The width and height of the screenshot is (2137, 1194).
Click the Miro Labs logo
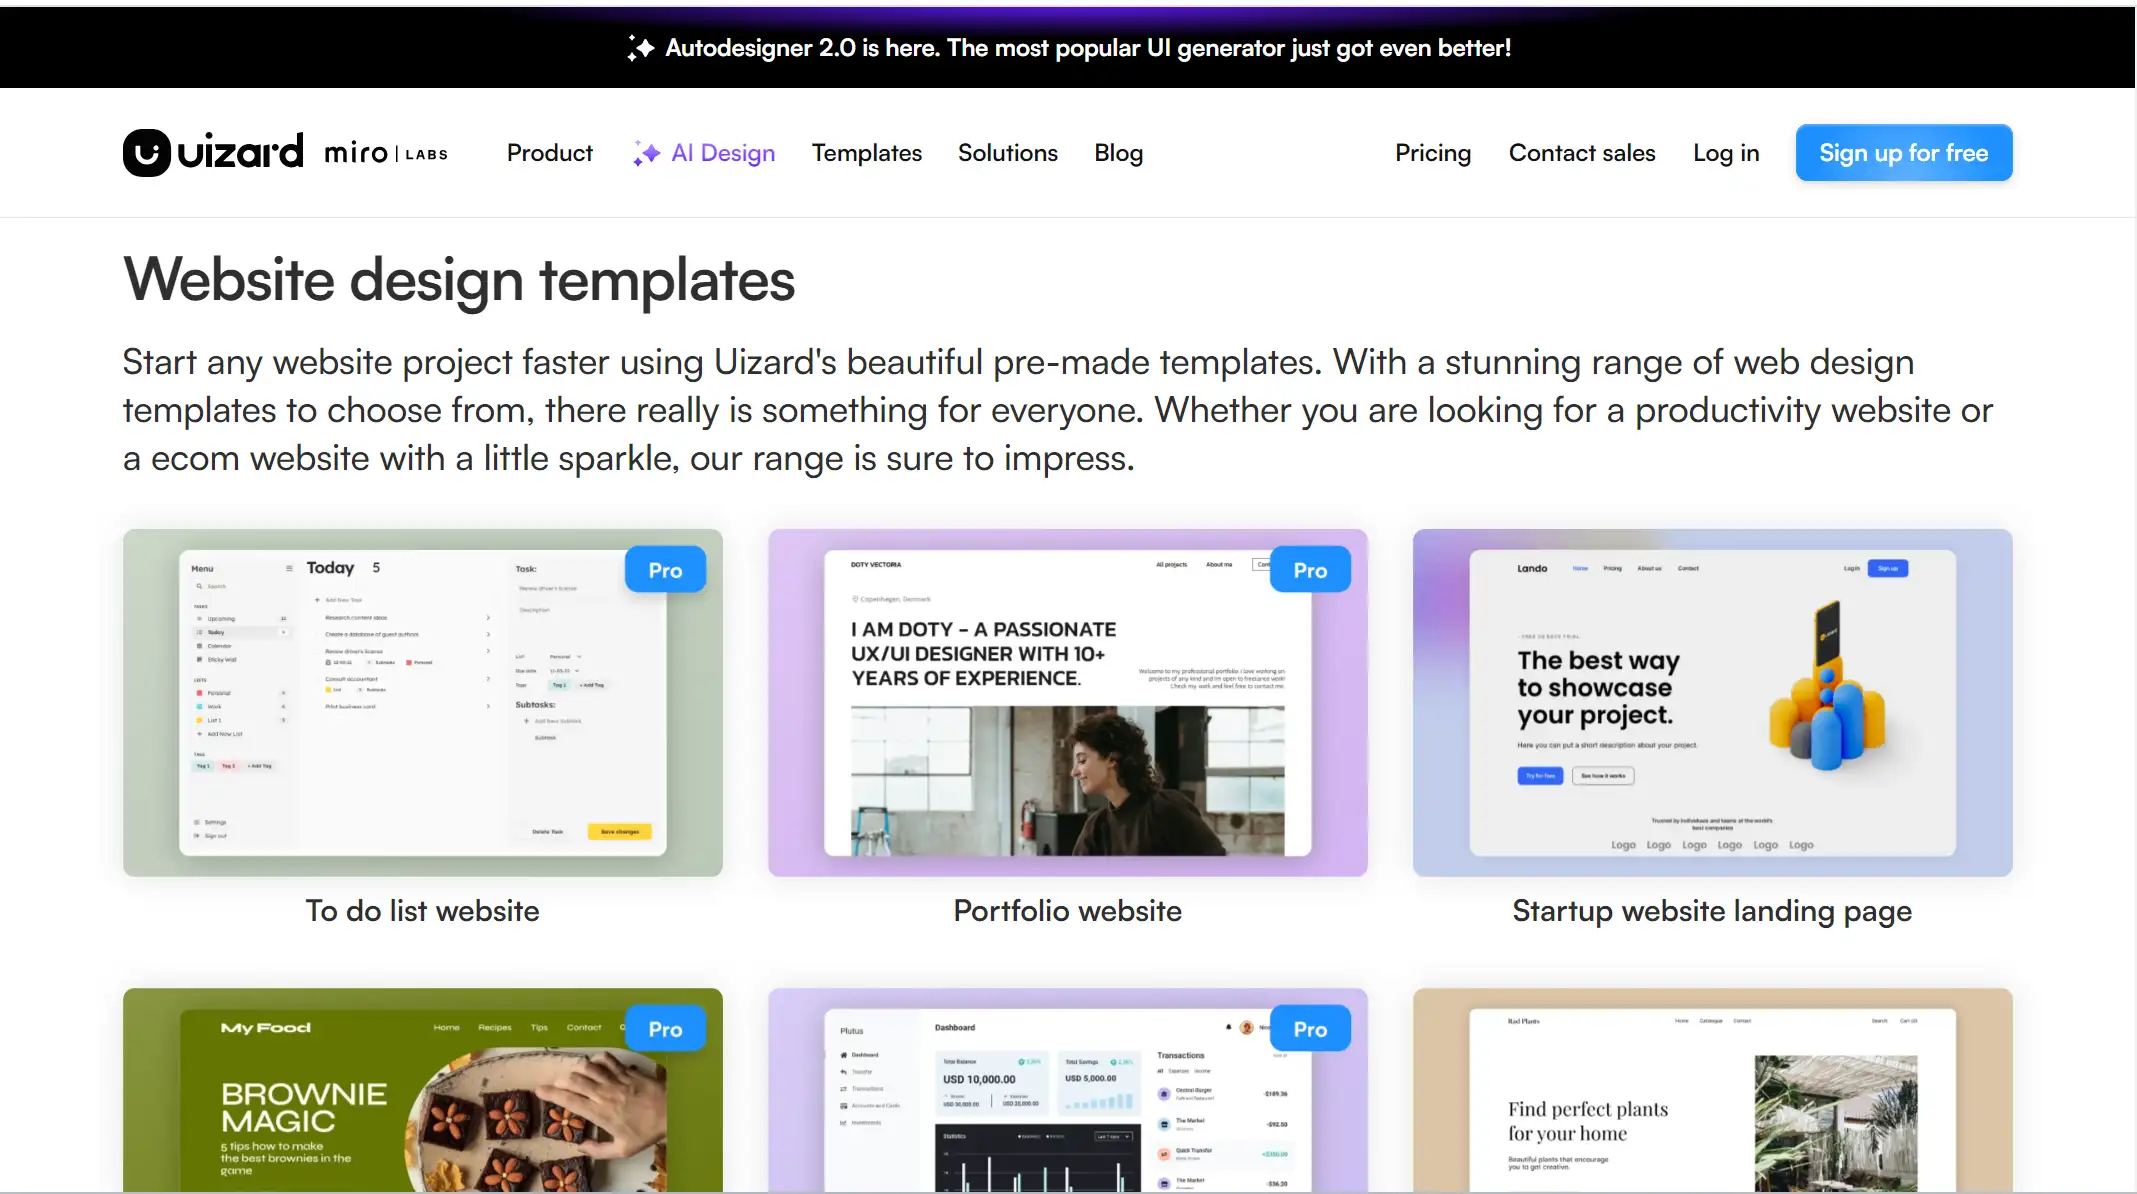point(385,152)
